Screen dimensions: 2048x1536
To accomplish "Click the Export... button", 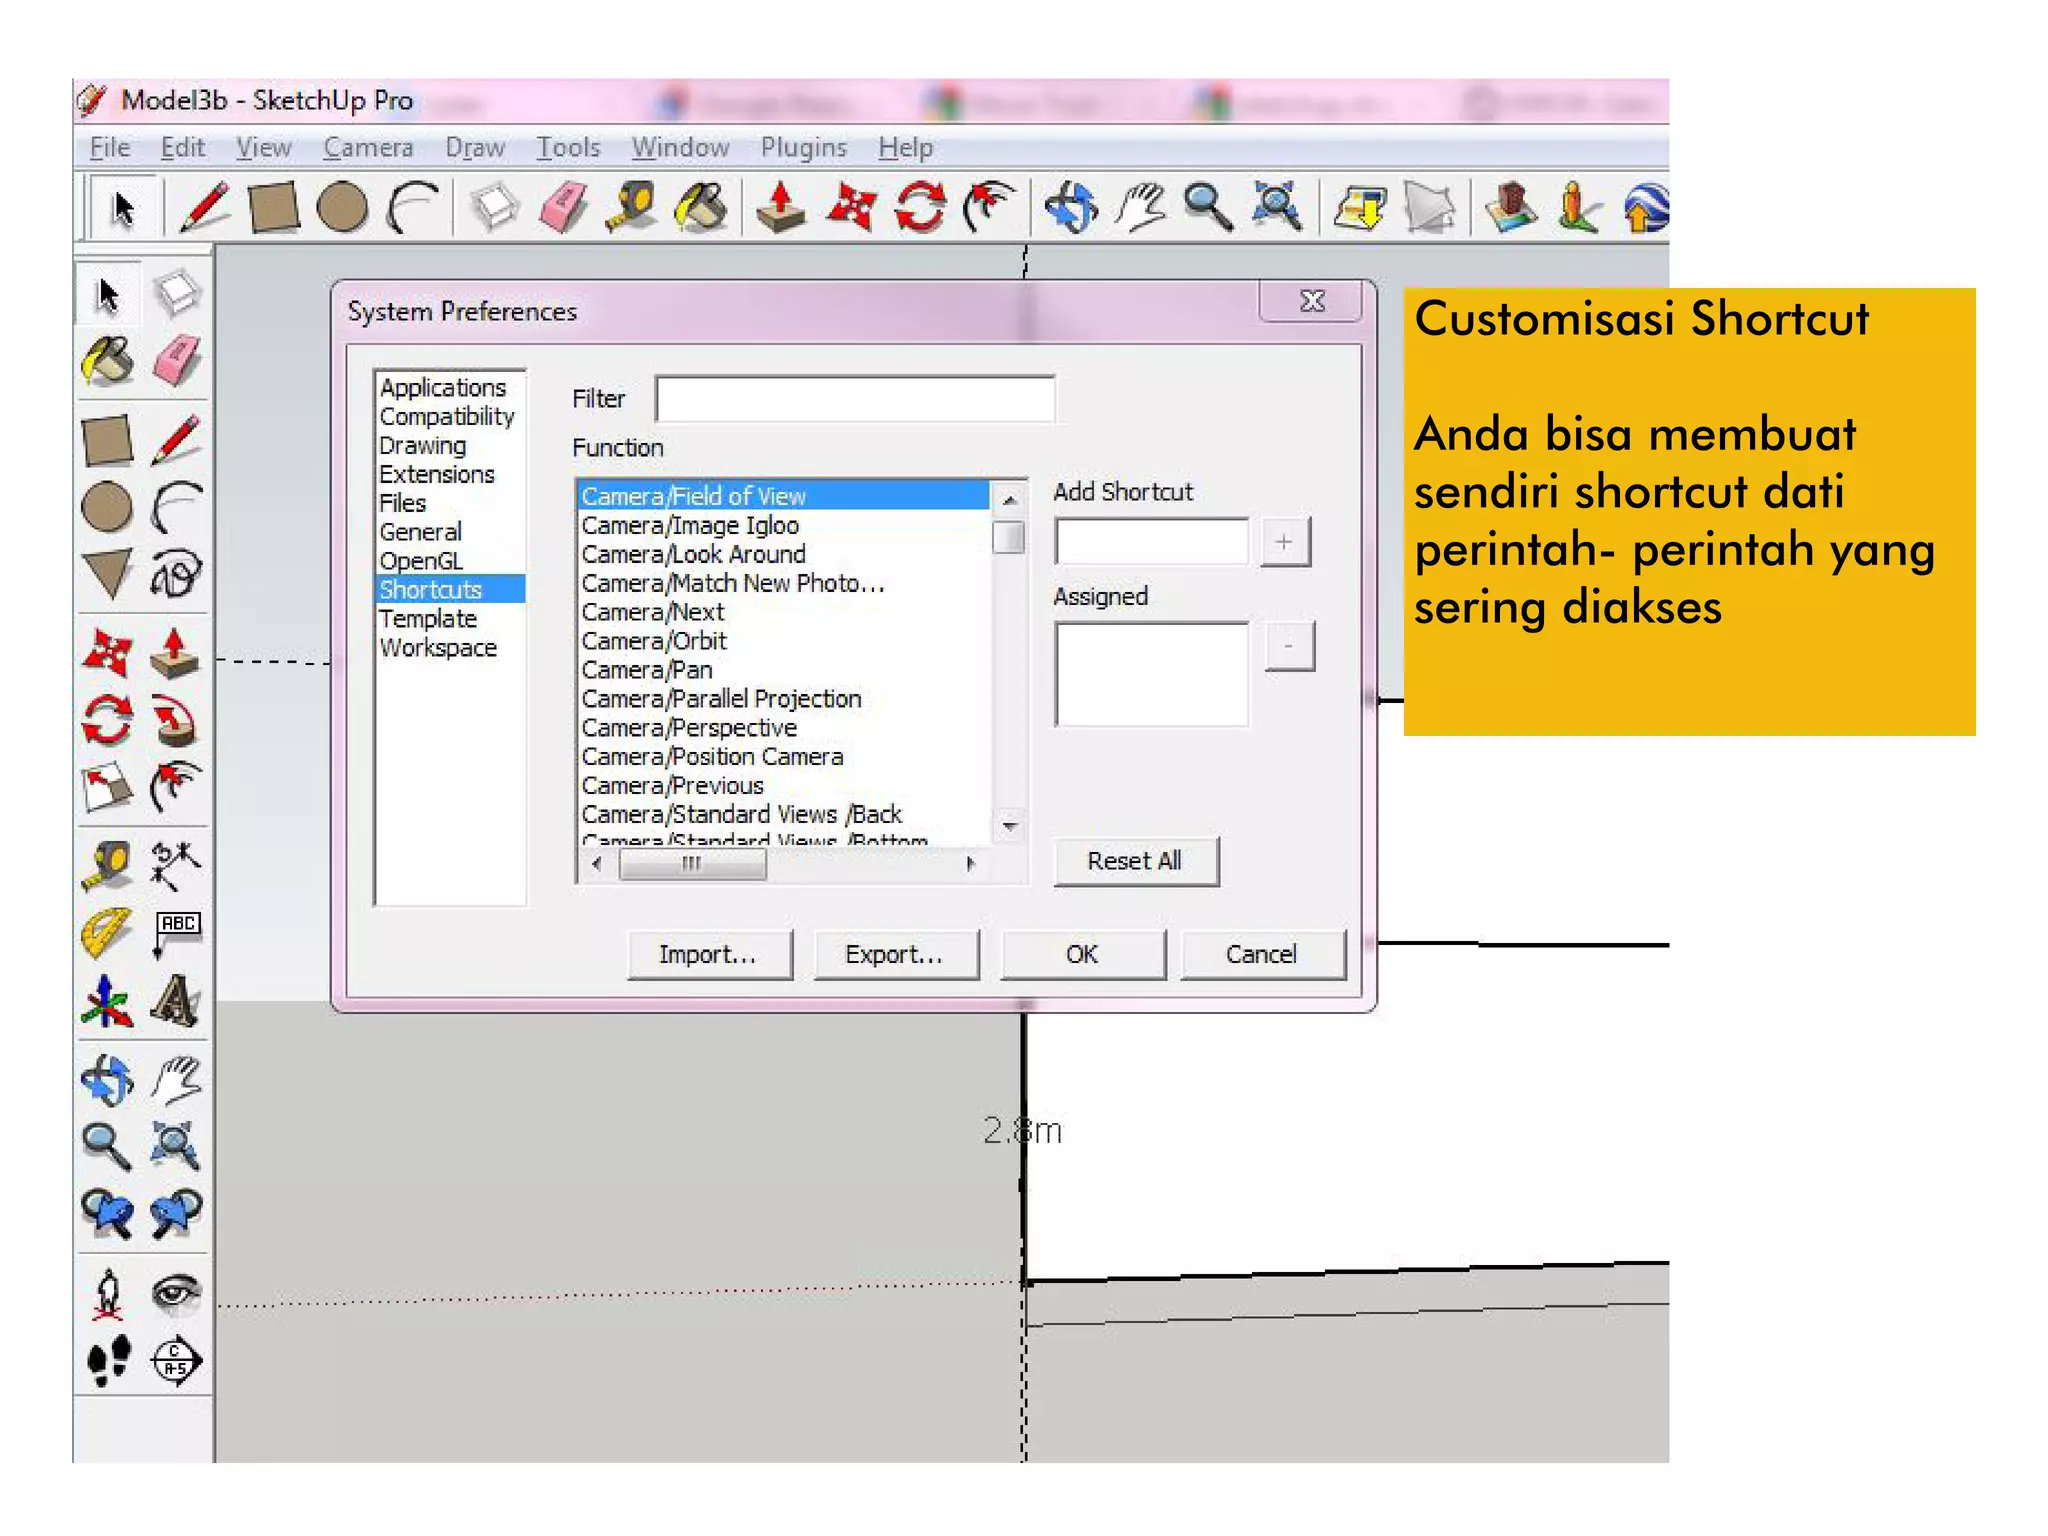I will [x=894, y=954].
